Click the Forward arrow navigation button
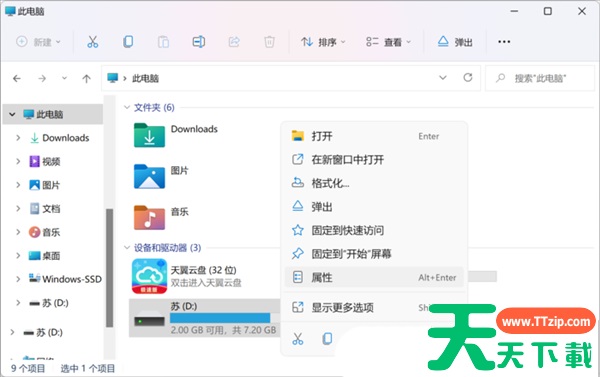This screenshot has width=600, height=377. point(42,78)
